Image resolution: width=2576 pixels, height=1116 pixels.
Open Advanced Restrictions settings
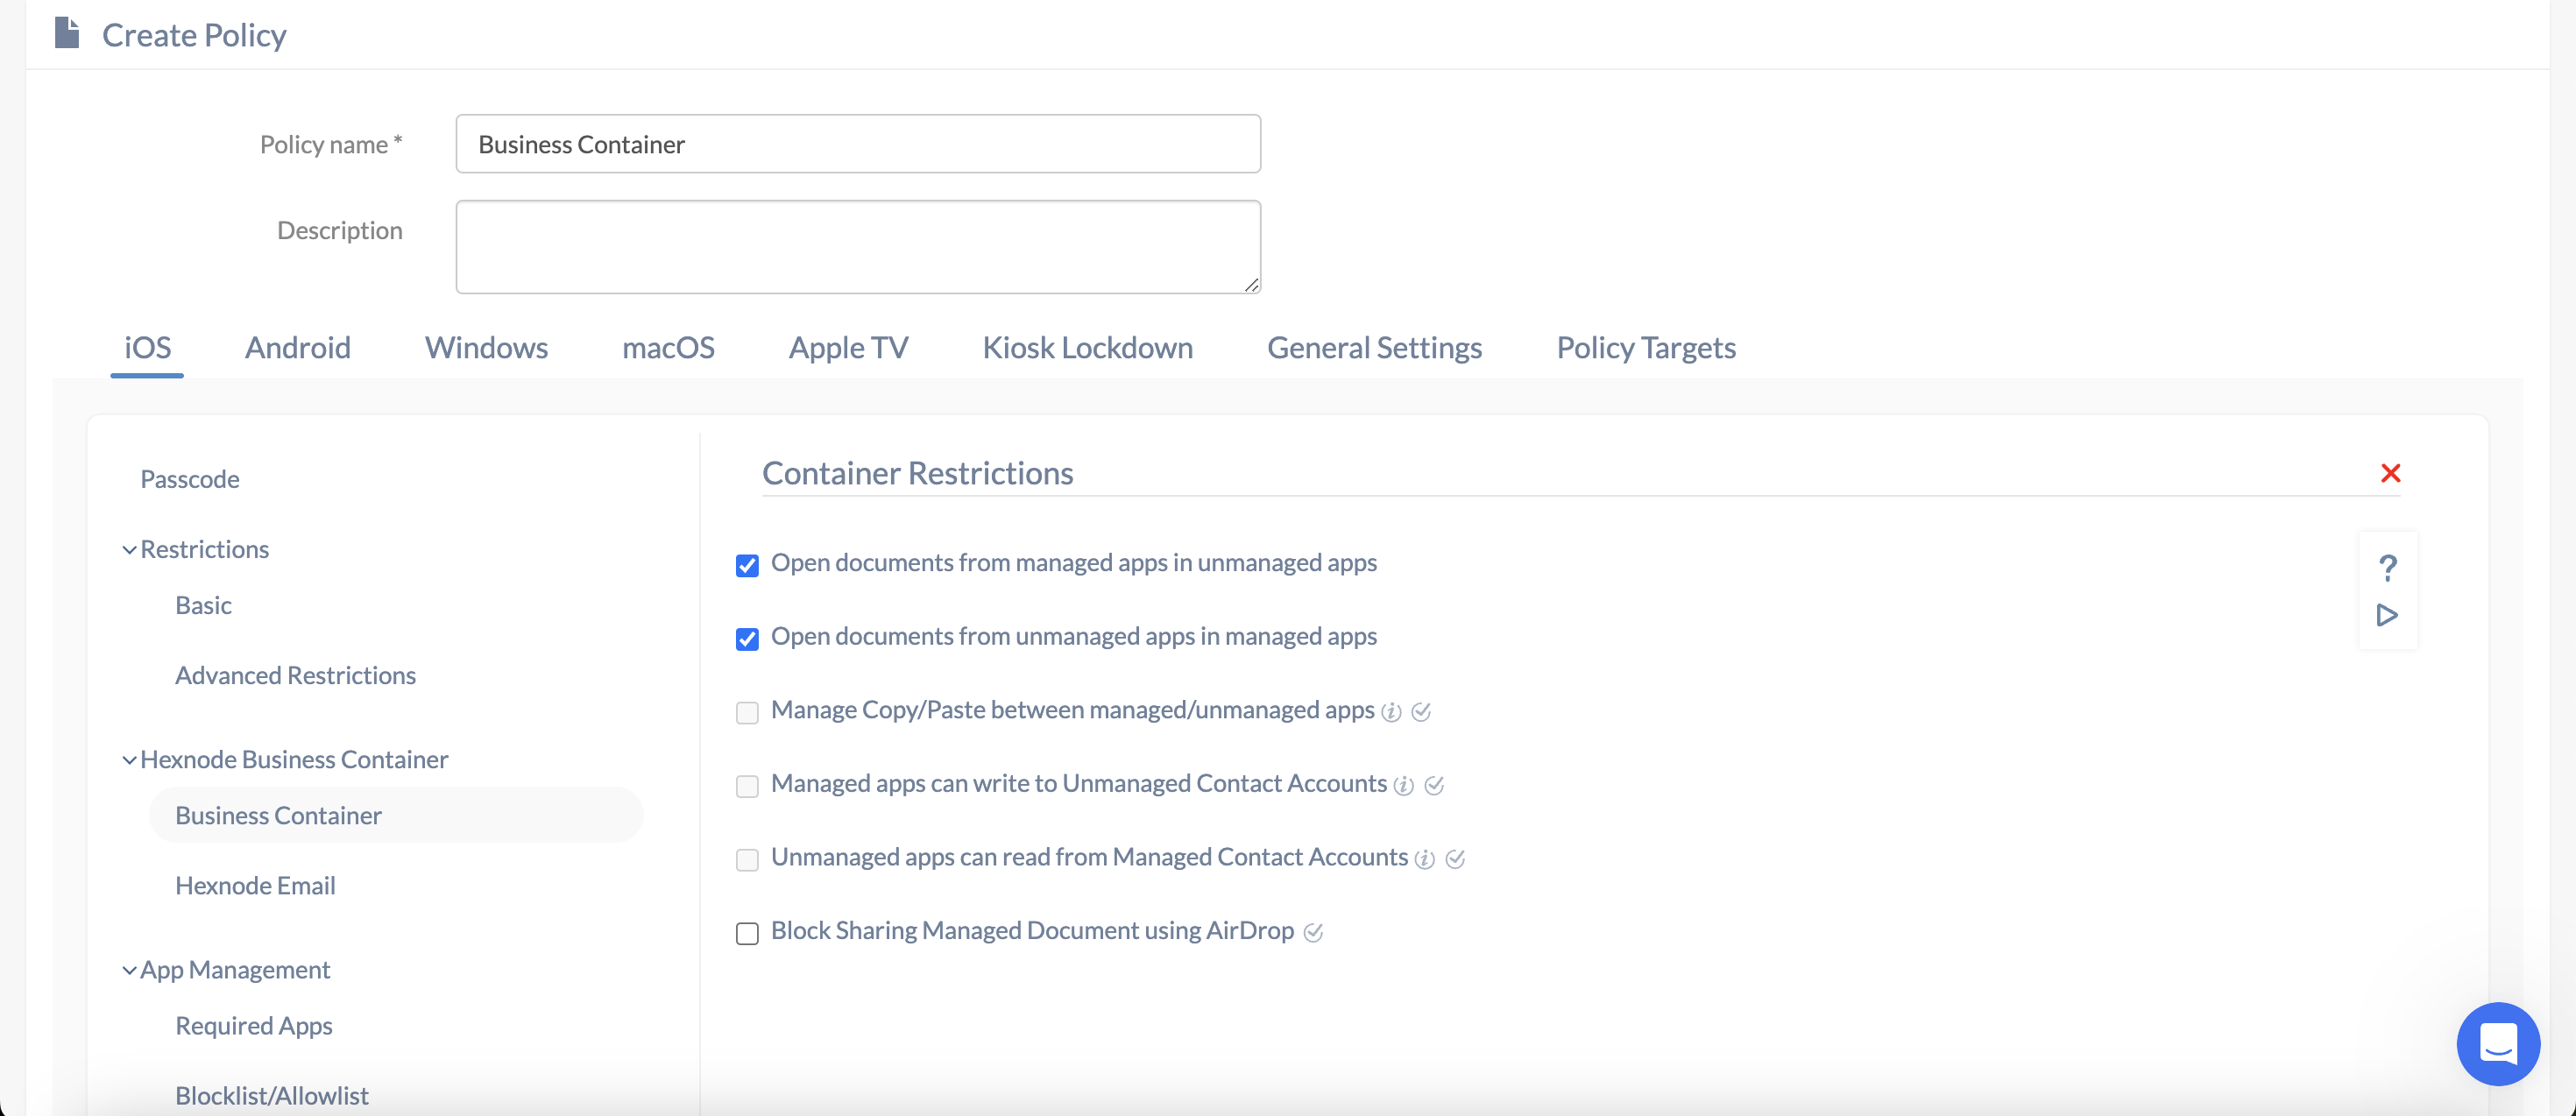(x=295, y=675)
